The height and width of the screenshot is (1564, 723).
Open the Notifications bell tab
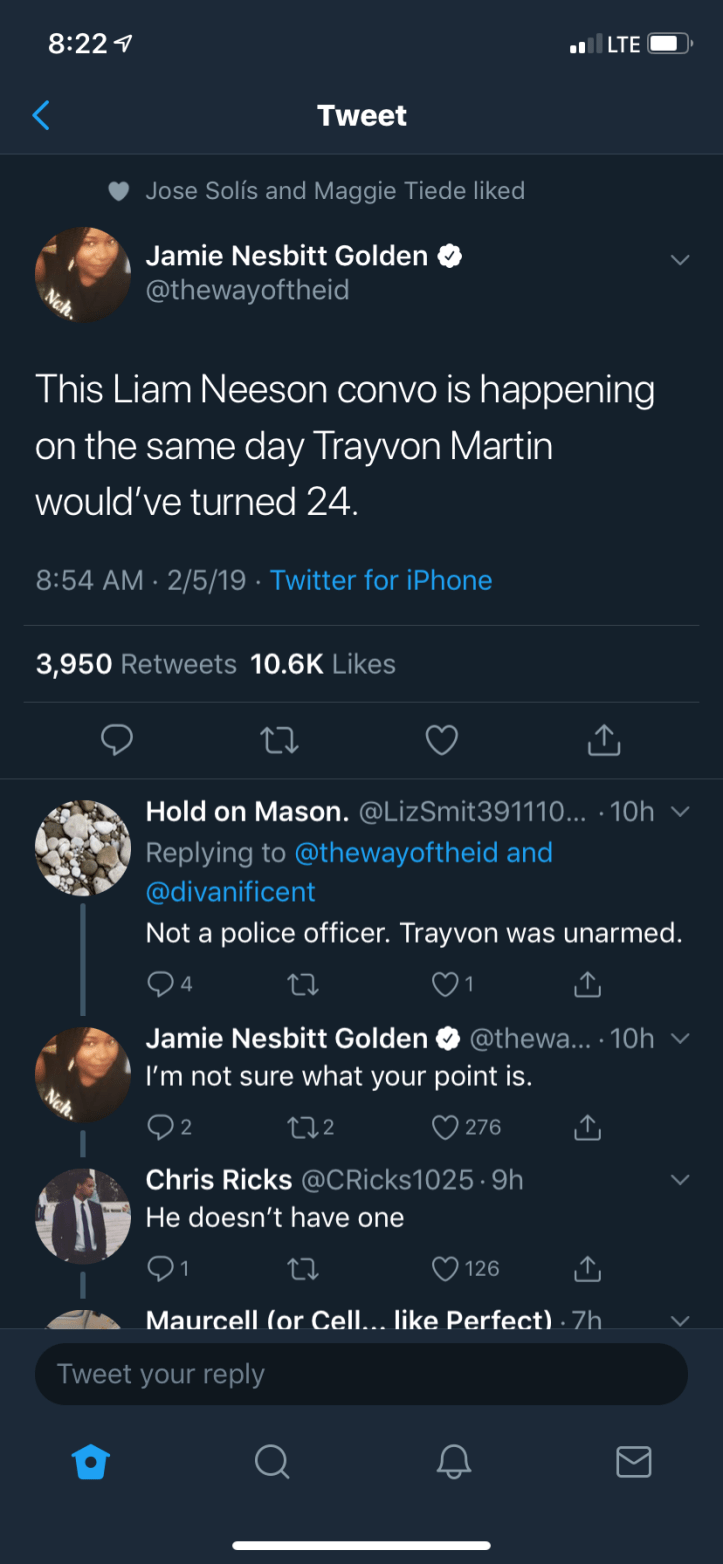453,1462
